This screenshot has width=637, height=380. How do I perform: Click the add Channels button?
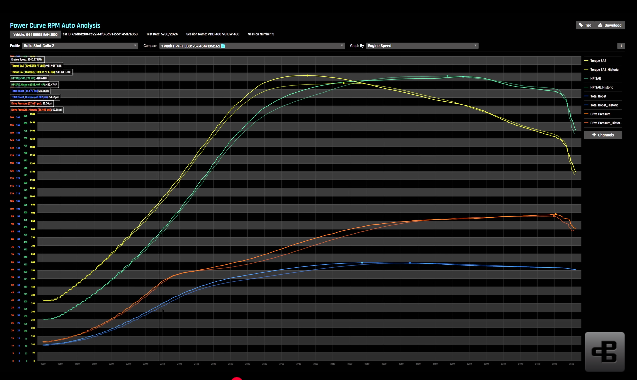pos(603,135)
